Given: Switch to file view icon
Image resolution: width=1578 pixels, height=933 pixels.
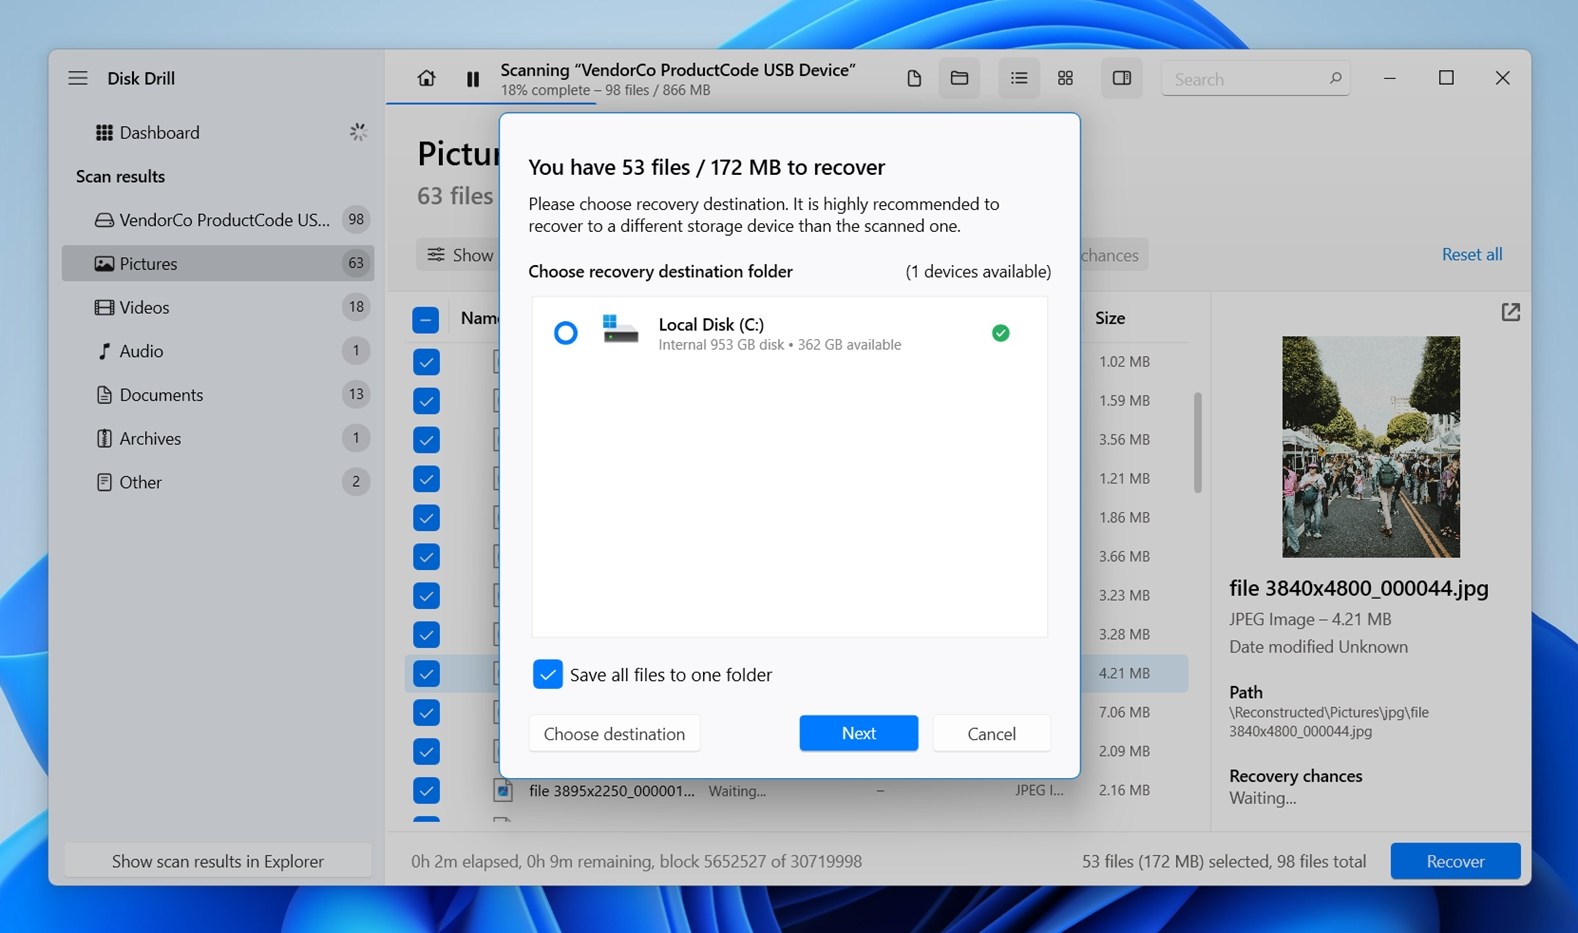Looking at the screenshot, I should 914,78.
